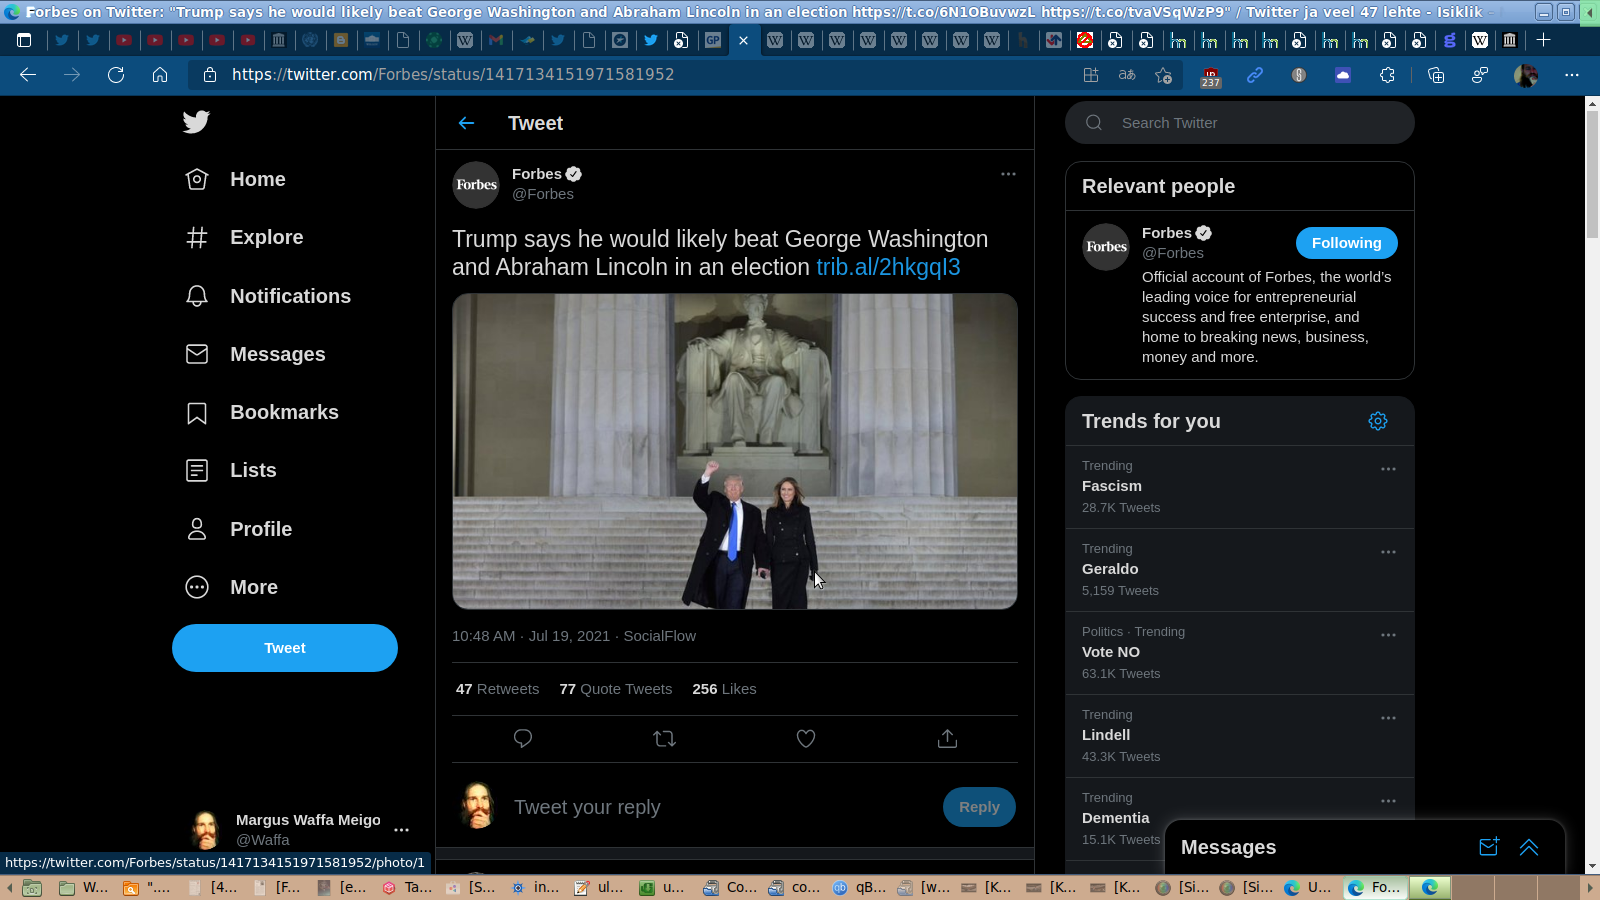The image size is (1600, 900).
Task: Click the retweet icon
Action: 664,739
